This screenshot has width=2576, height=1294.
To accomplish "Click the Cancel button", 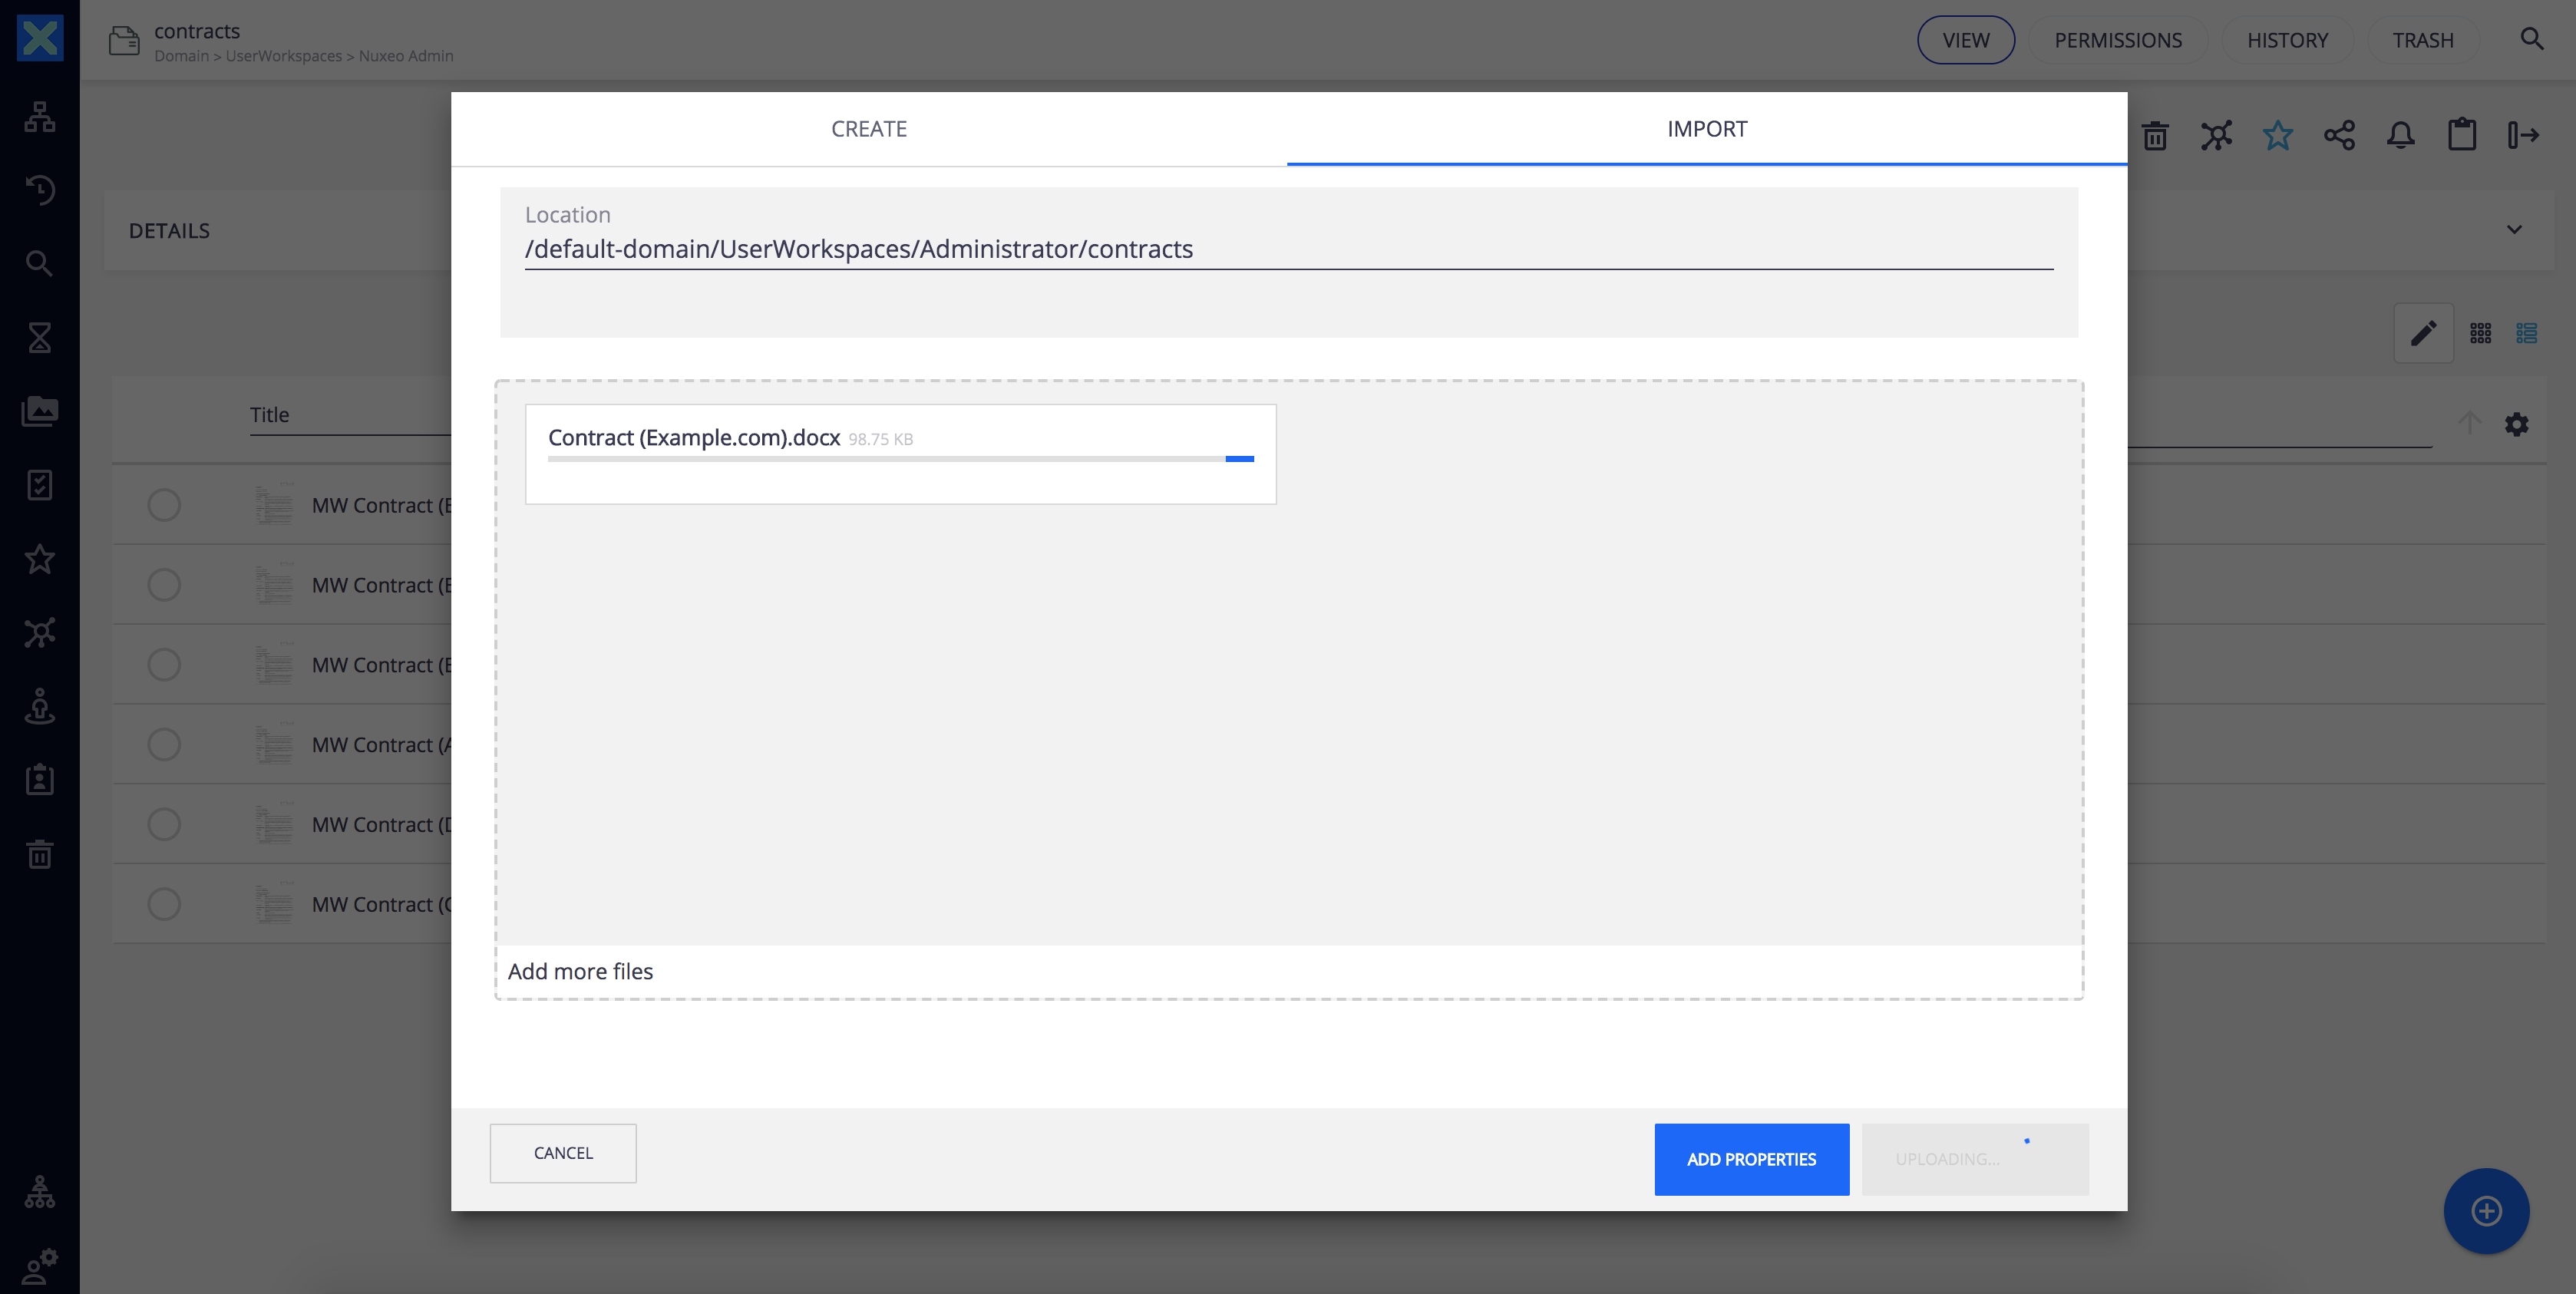I will coord(563,1153).
